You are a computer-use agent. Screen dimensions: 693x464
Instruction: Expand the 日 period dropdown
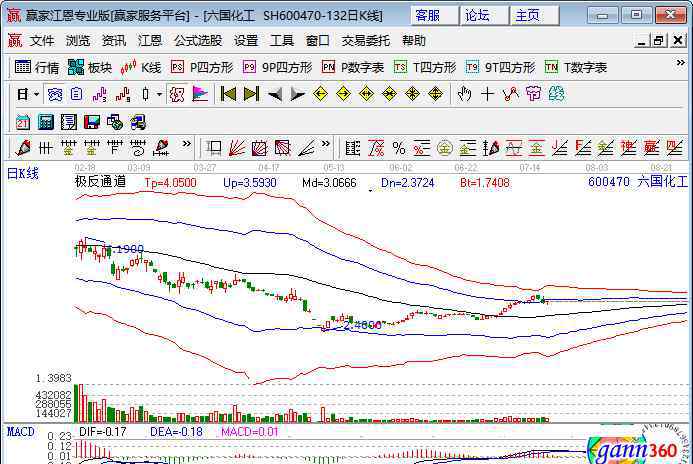tap(28, 94)
